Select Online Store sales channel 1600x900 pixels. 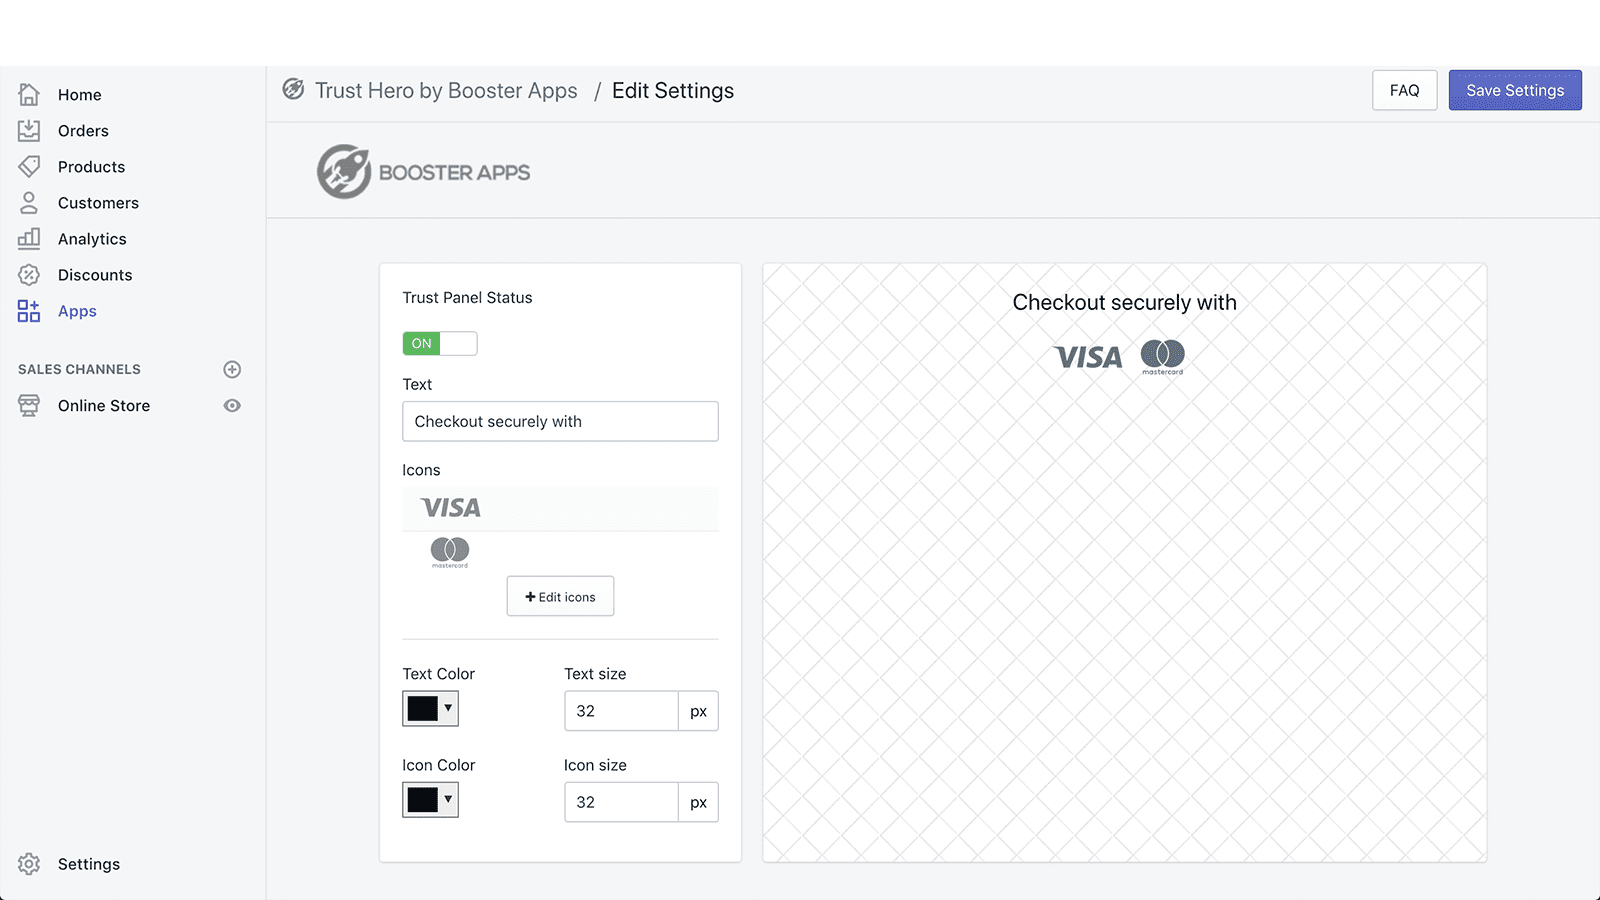tap(104, 405)
